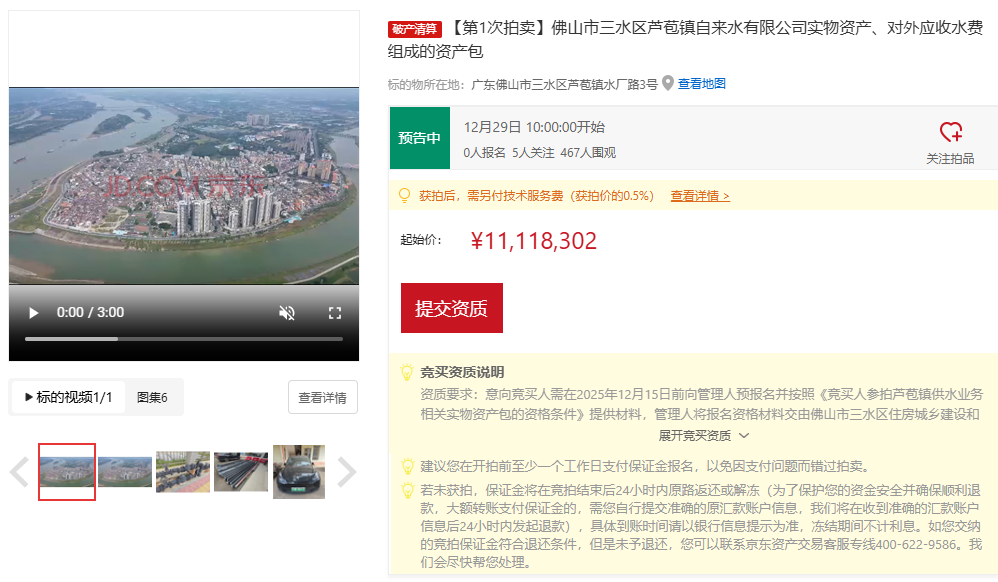
Task: Open the 查看地图 link
Action: (x=701, y=83)
